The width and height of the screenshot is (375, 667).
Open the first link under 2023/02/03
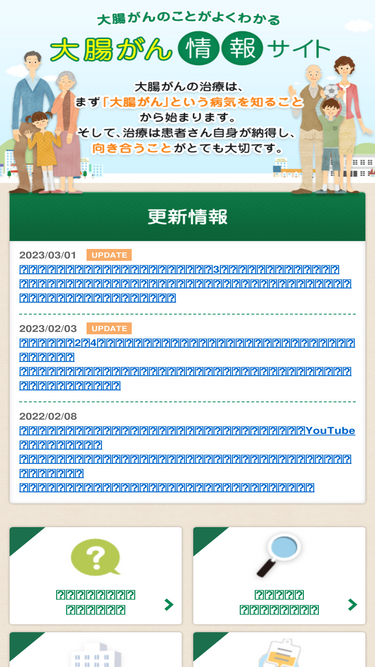(x=187, y=350)
